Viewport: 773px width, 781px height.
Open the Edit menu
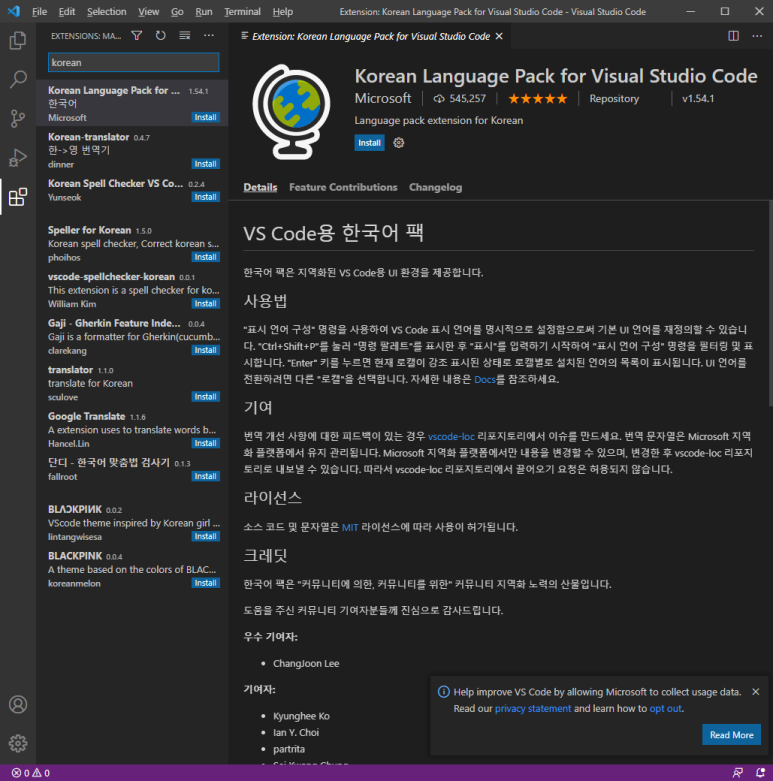[x=67, y=11]
